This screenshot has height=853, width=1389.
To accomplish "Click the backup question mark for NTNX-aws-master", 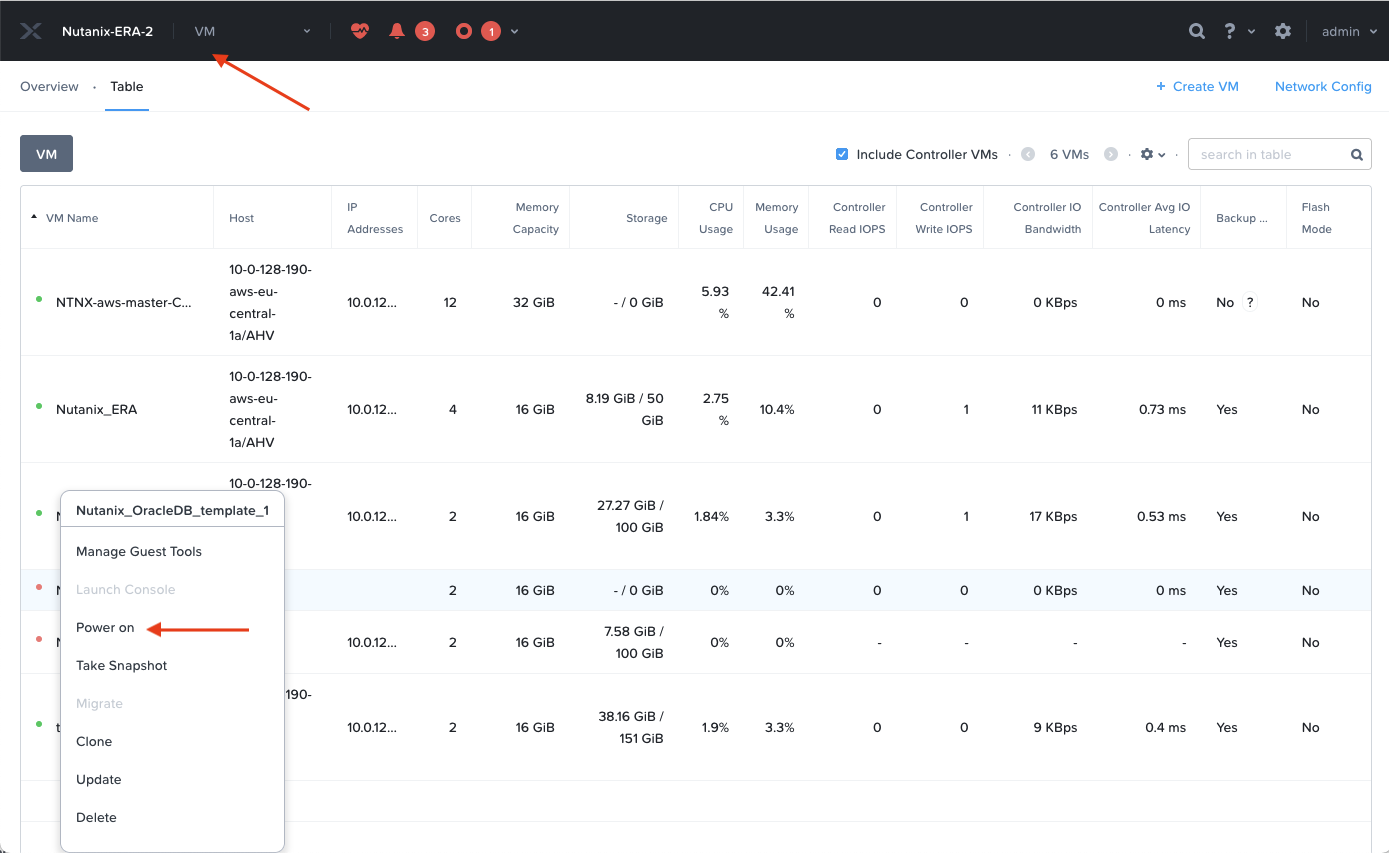I will pos(1250,302).
